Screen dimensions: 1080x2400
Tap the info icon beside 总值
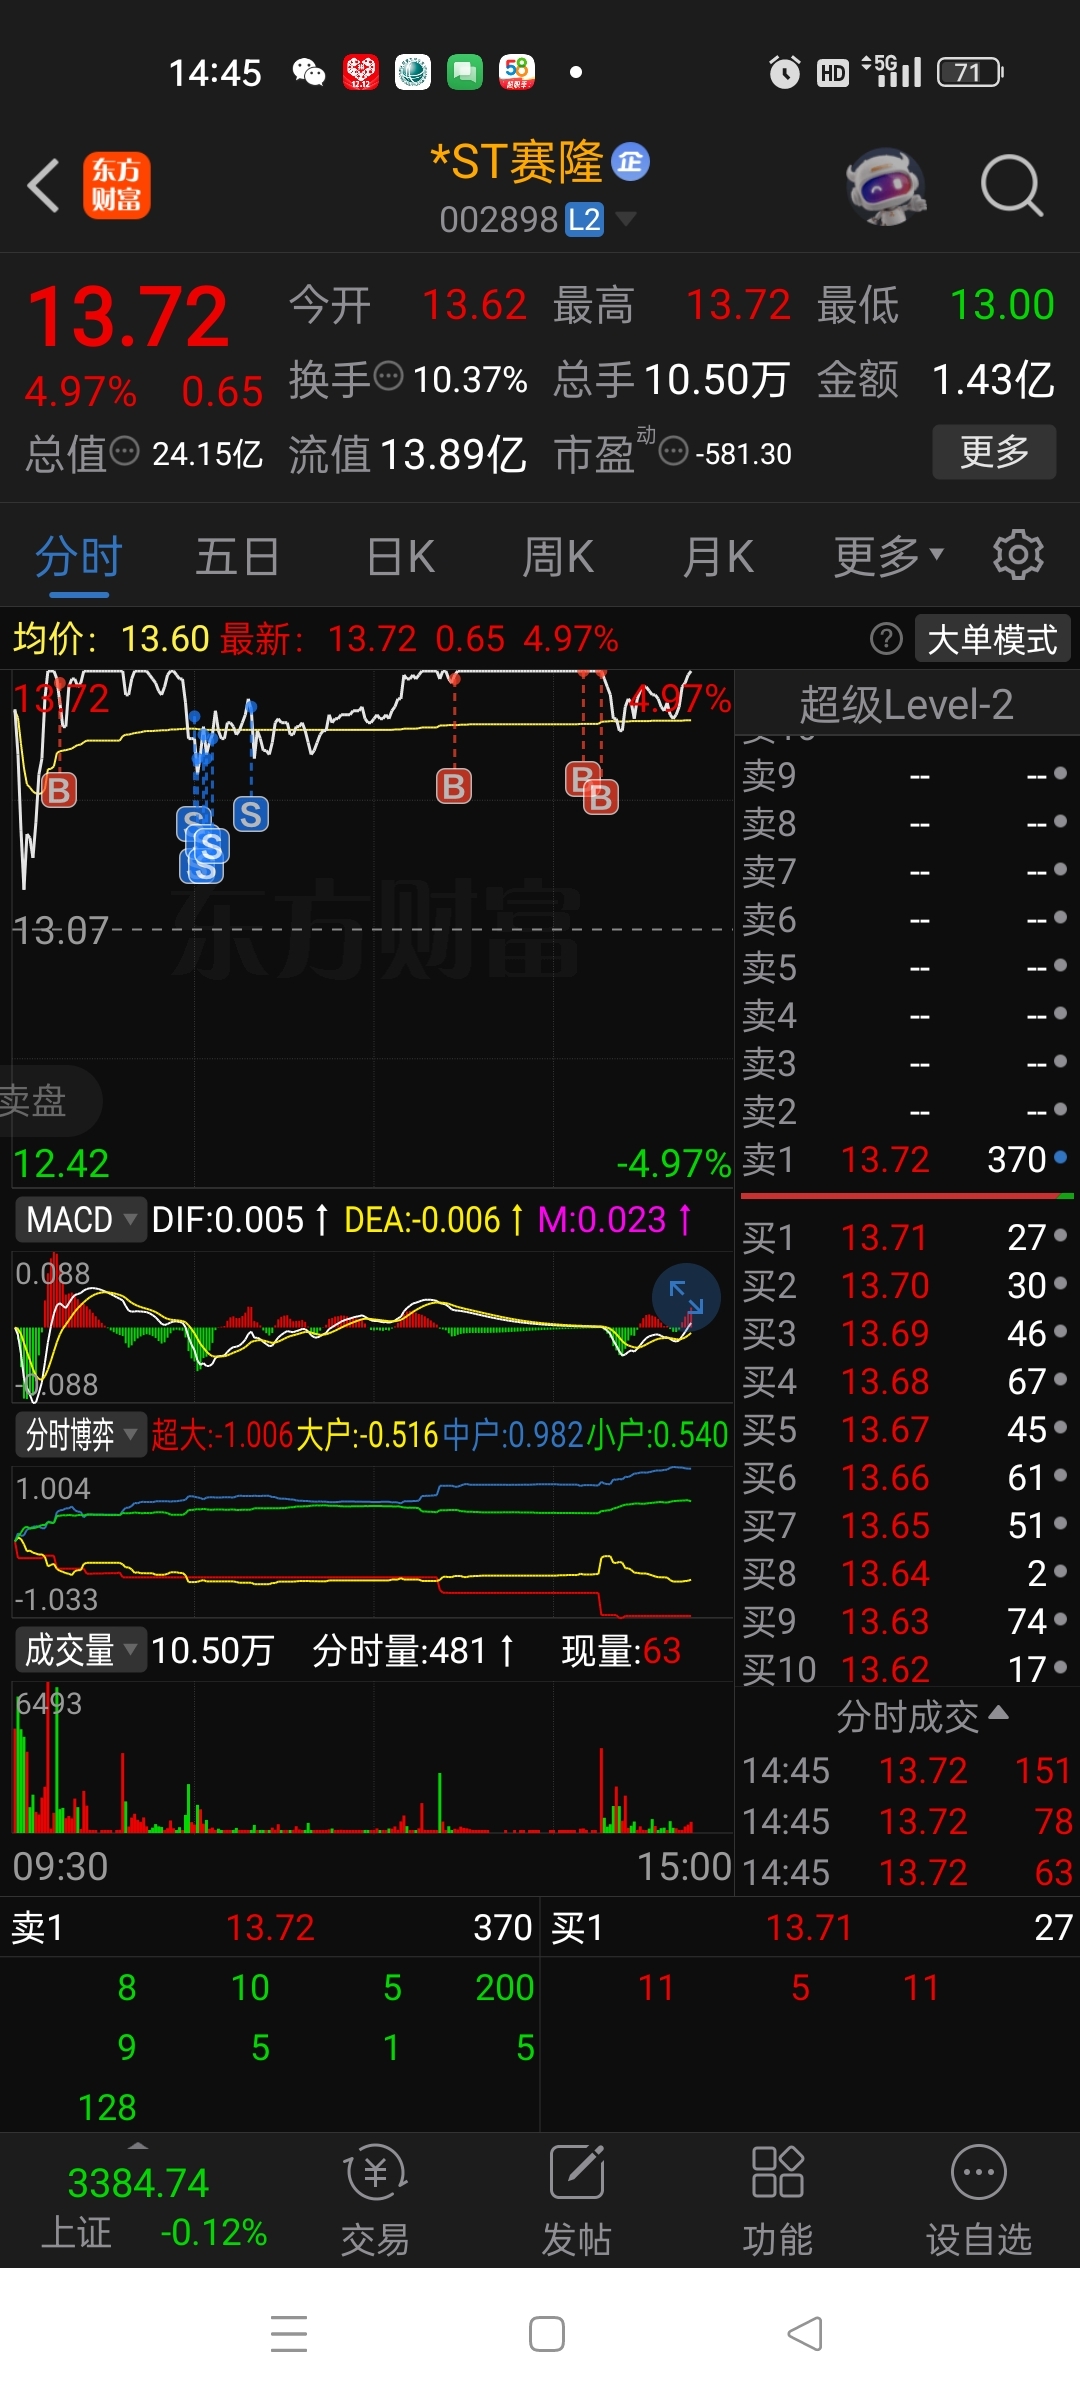pos(124,451)
